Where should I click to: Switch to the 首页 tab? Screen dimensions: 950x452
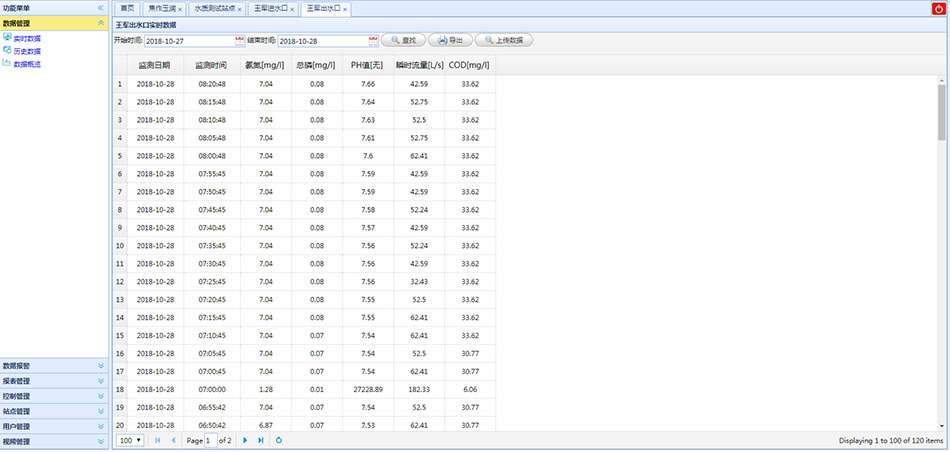click(x=127, y=8)
